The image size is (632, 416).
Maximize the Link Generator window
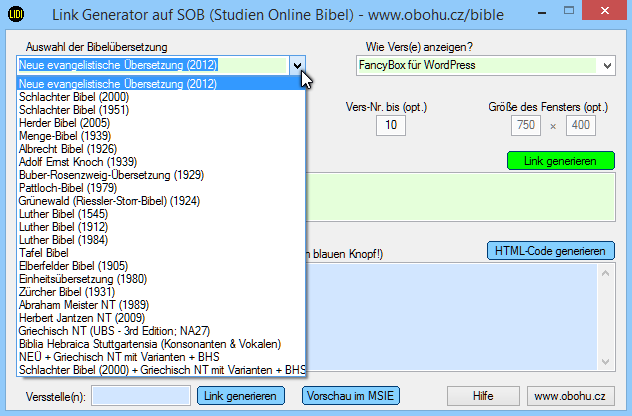[569, 10]
